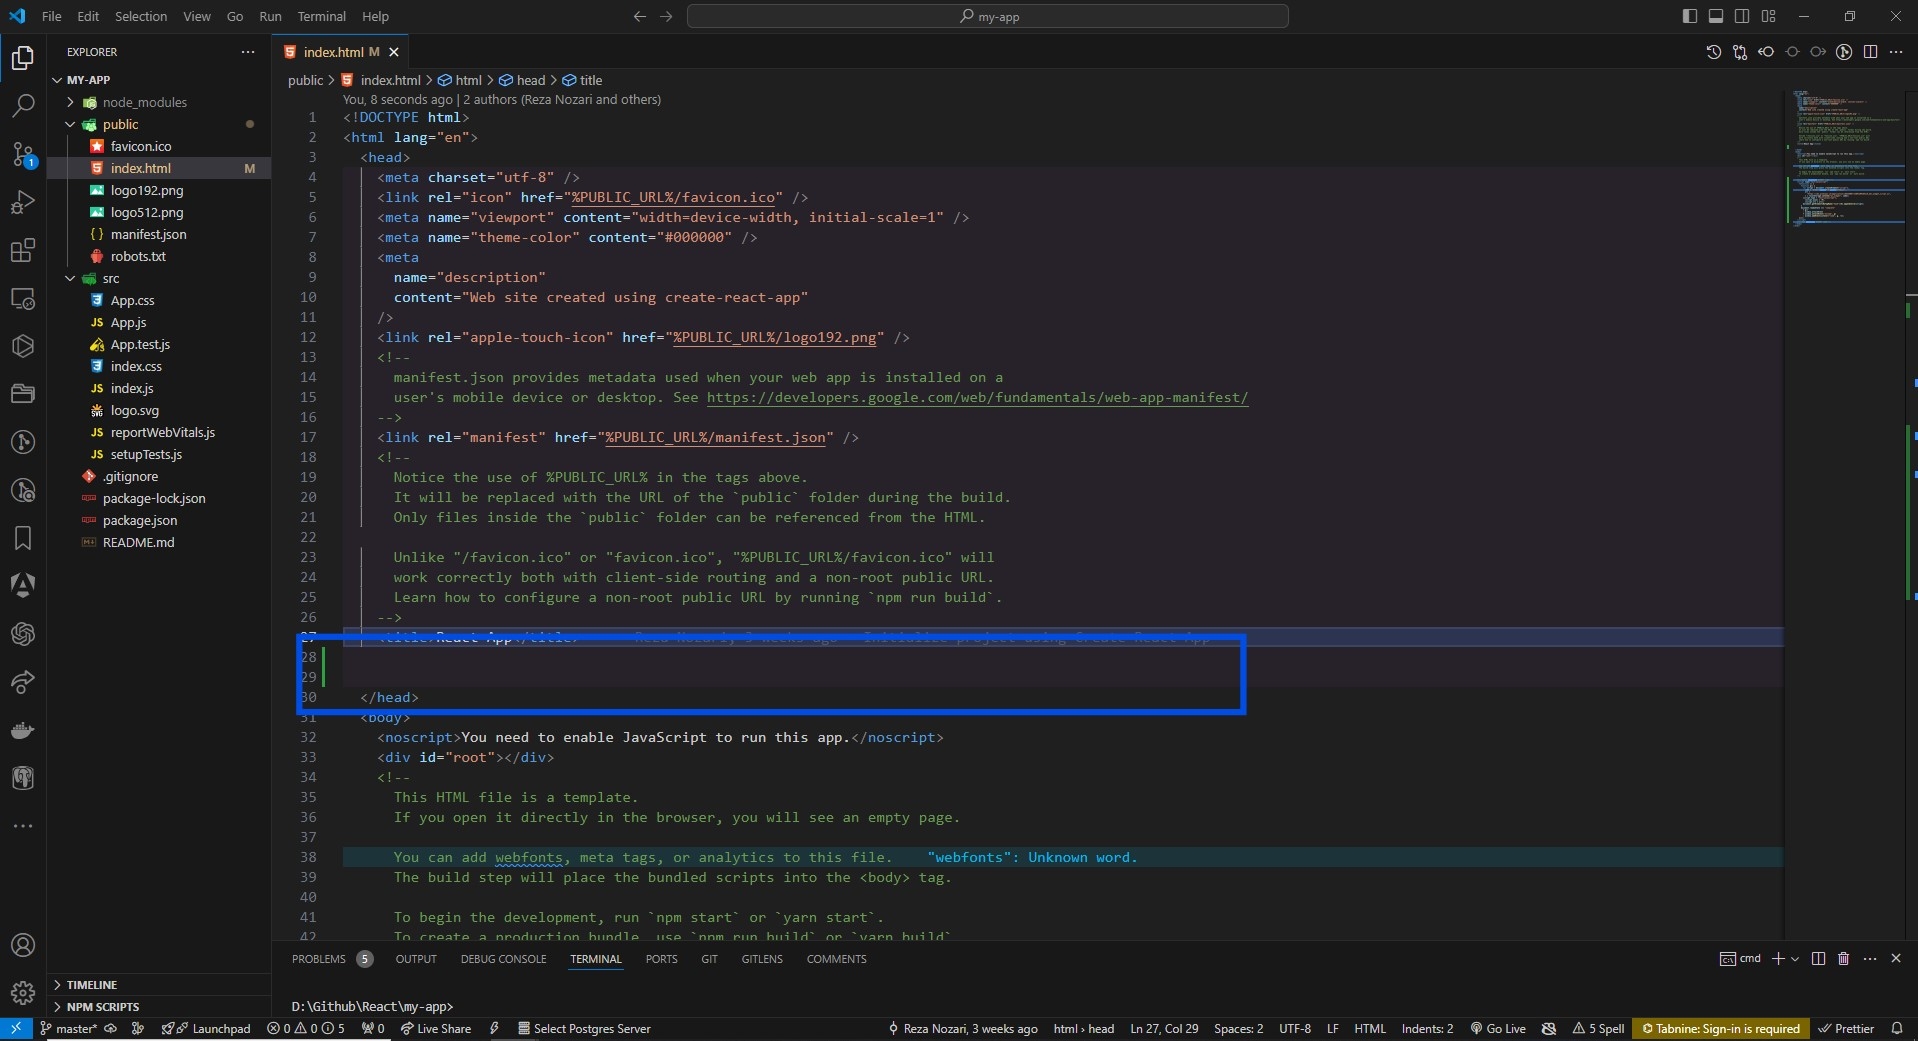Toggle the bottom panel layout button

(1716, 16)
